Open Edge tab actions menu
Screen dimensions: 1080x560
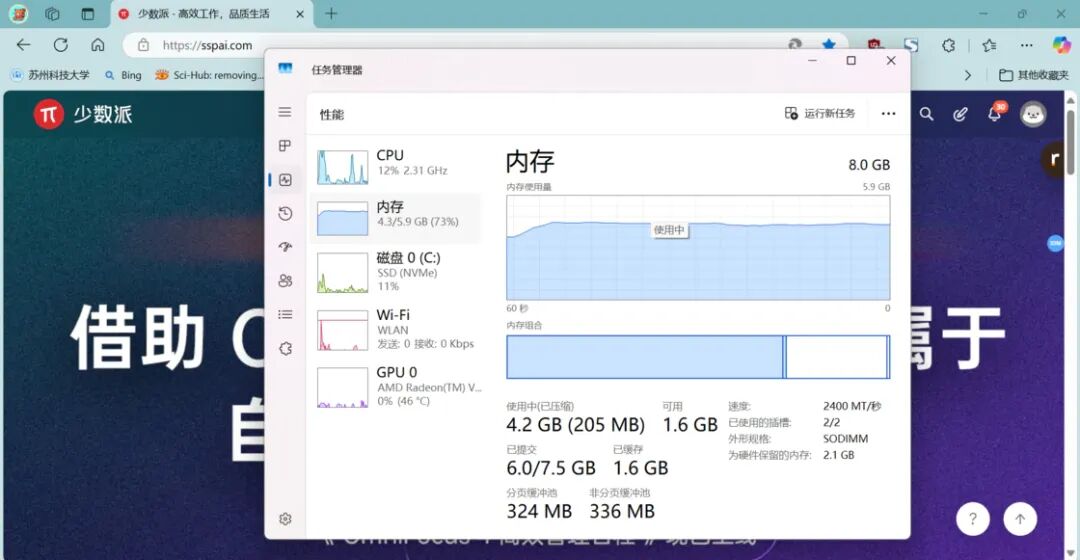point(87,14)
